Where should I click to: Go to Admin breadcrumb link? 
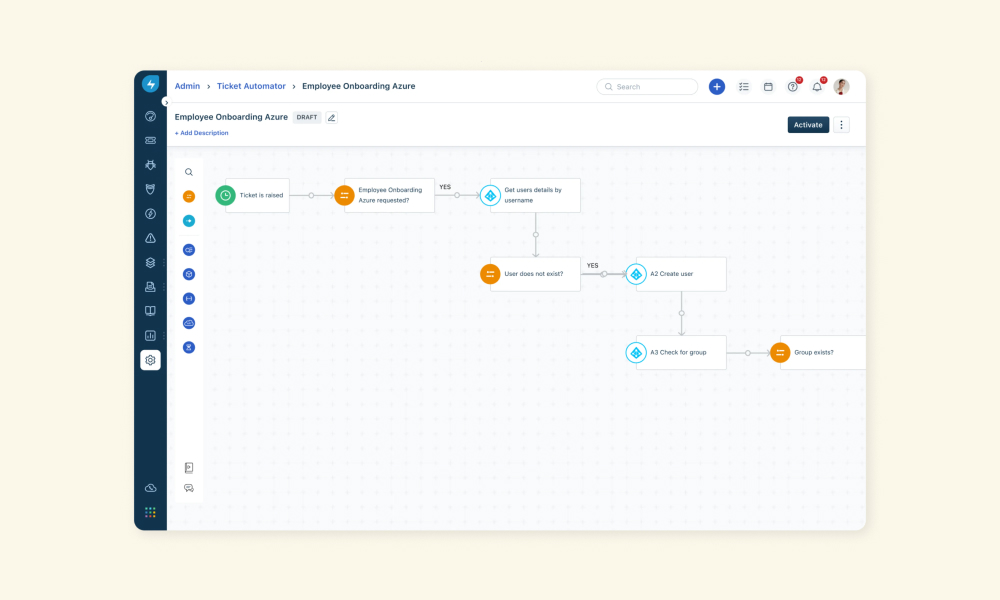(188, 86)
